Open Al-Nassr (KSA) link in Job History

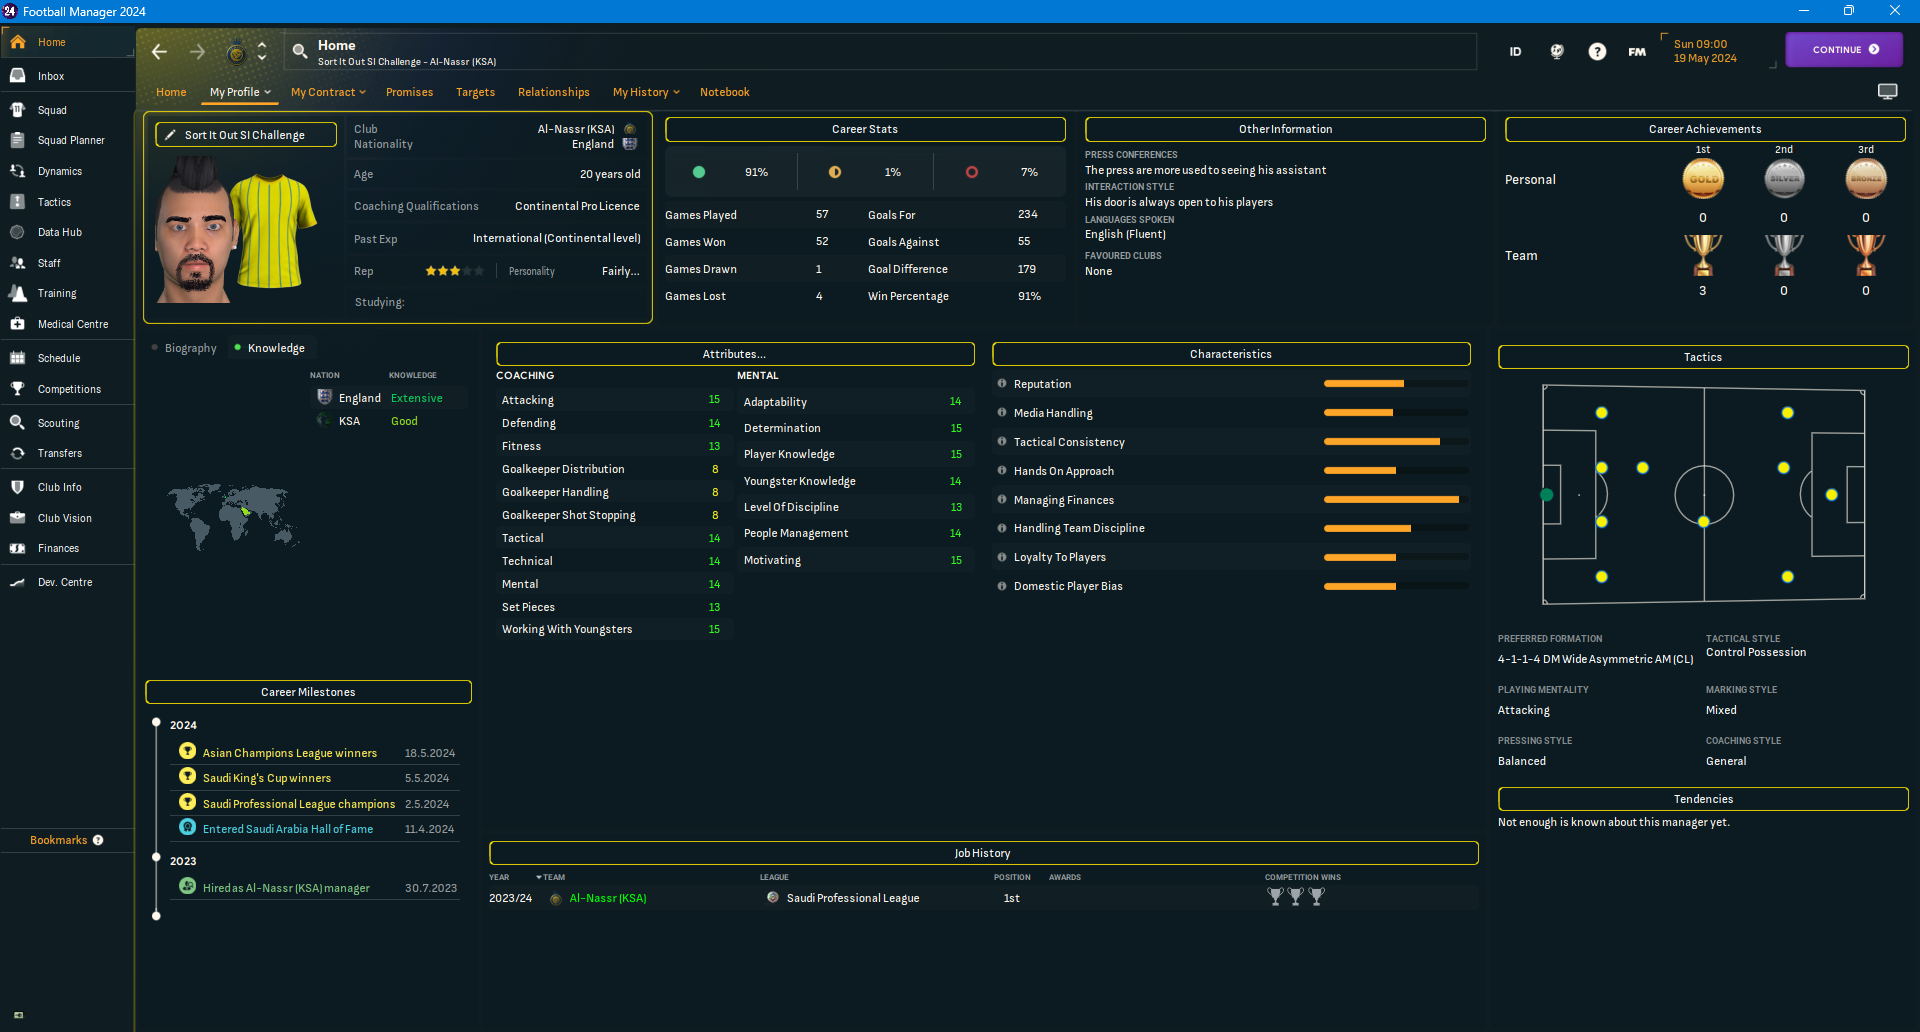[608, 899]
